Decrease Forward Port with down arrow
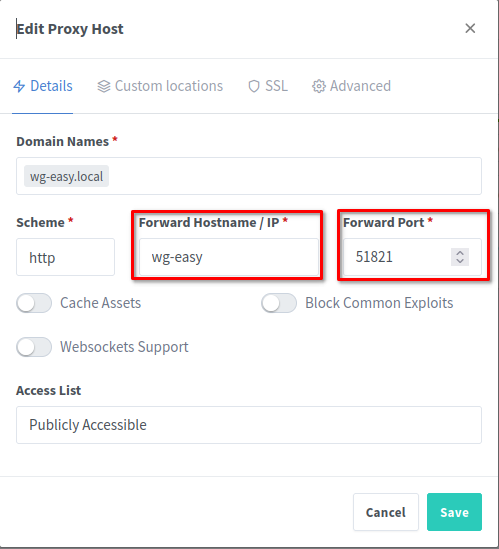Screen dimensions: 499x549 coord(460,261)
